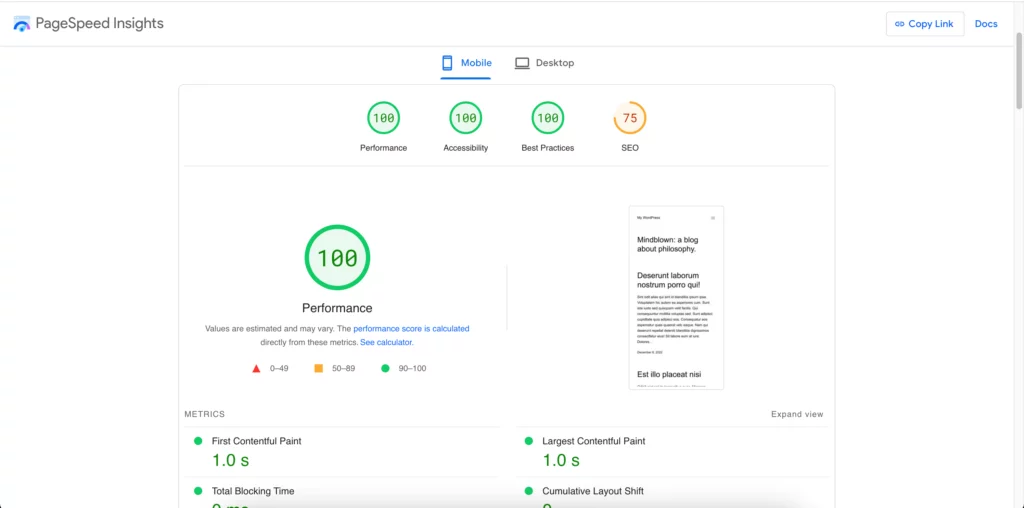Click the orange square 50–89 legend icon
The width and height of the screenshot is (1024, 508).
coord(319,368)
